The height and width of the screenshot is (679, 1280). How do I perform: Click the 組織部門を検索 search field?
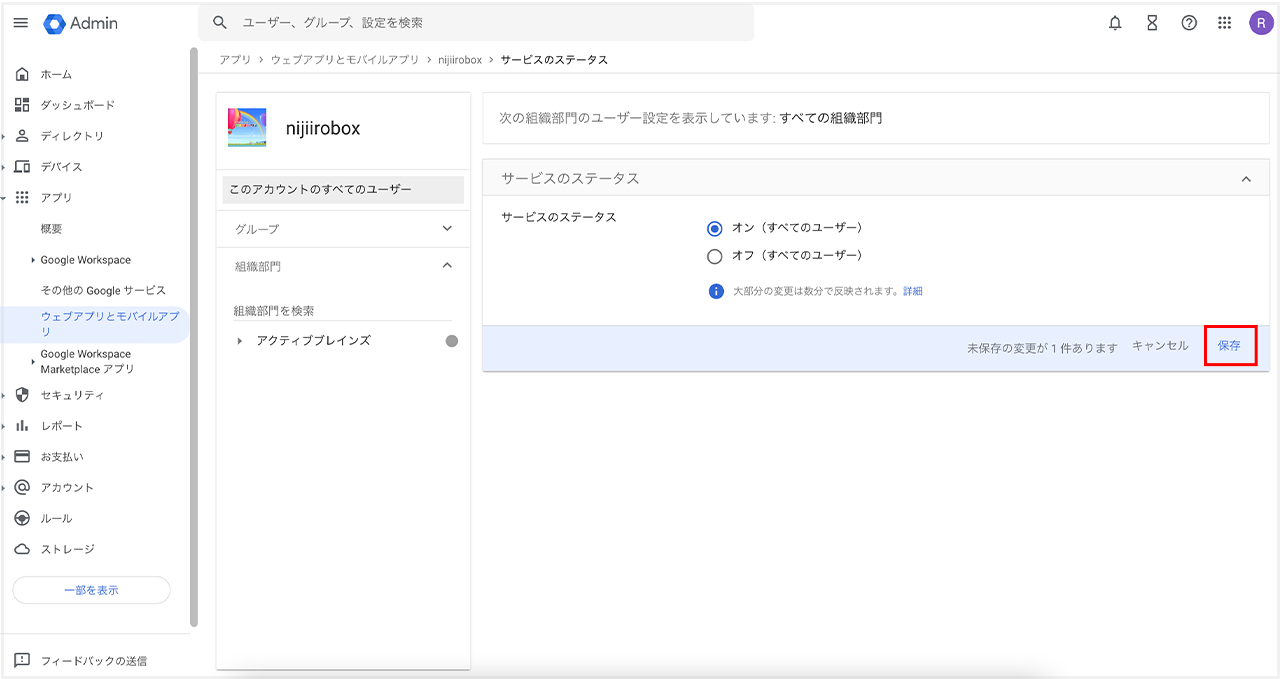342,311
